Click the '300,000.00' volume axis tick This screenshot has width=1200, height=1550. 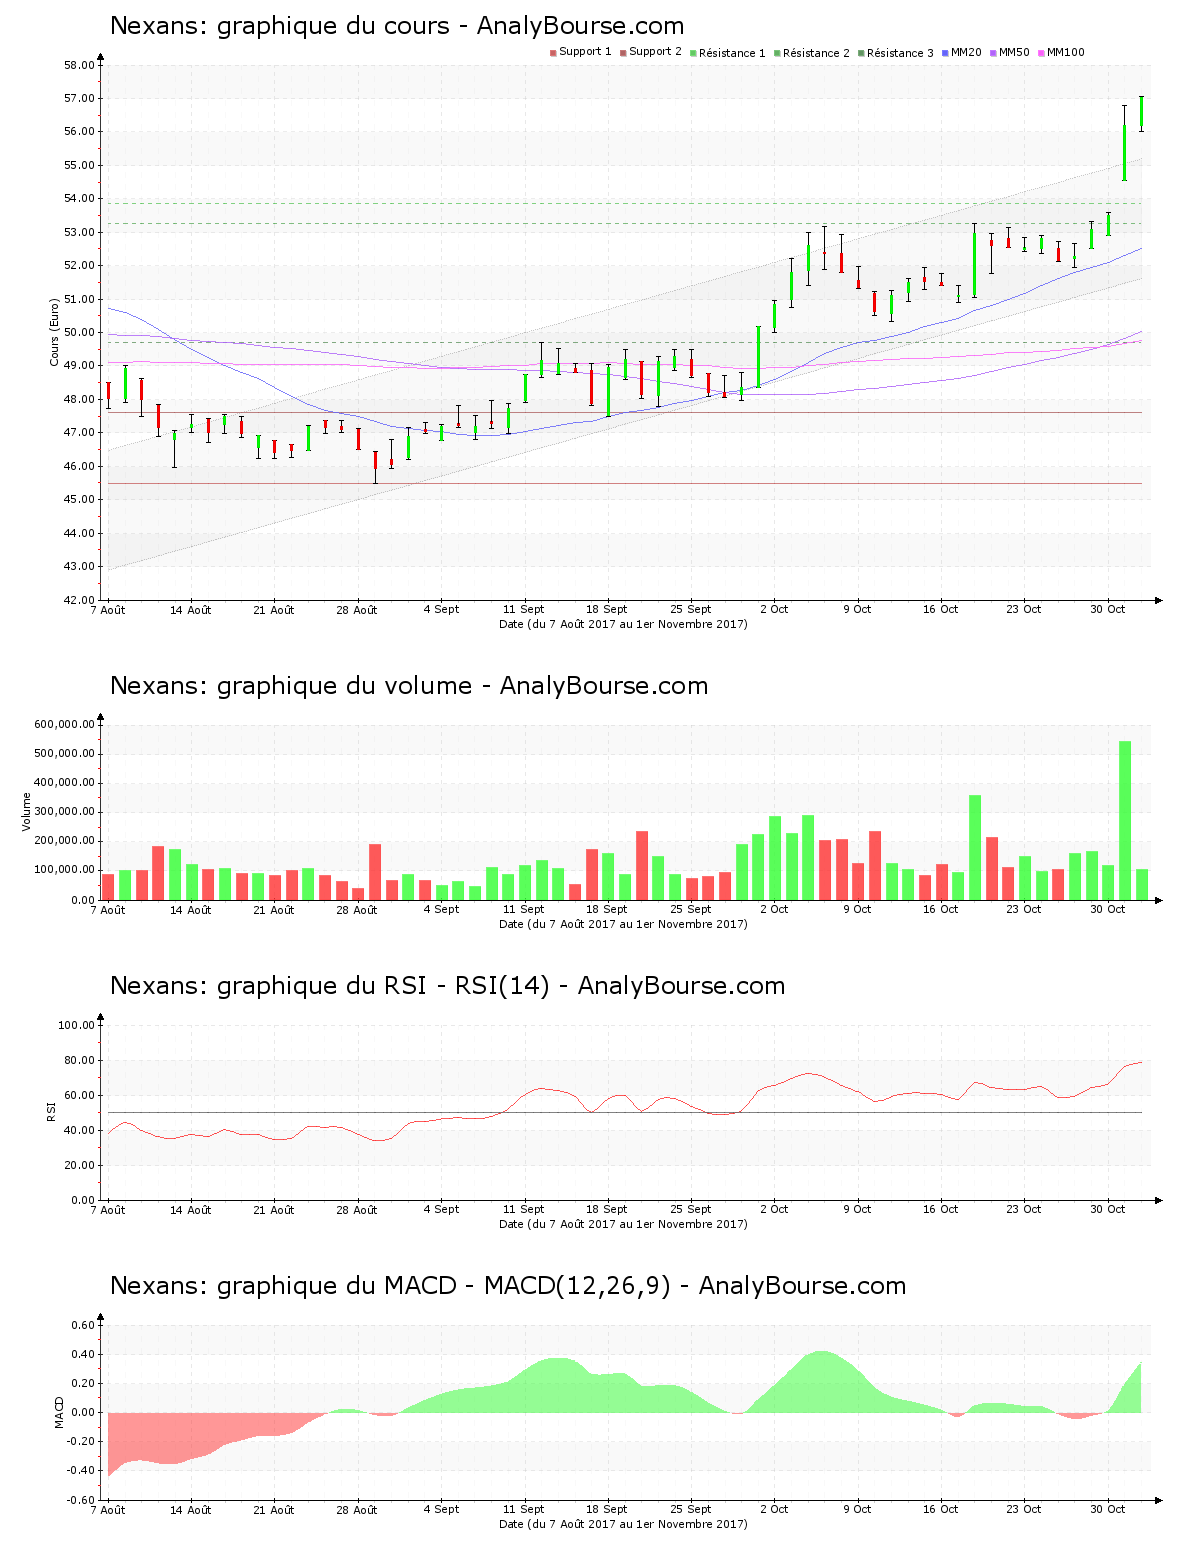pyautogui.click(x=65, y=812)
